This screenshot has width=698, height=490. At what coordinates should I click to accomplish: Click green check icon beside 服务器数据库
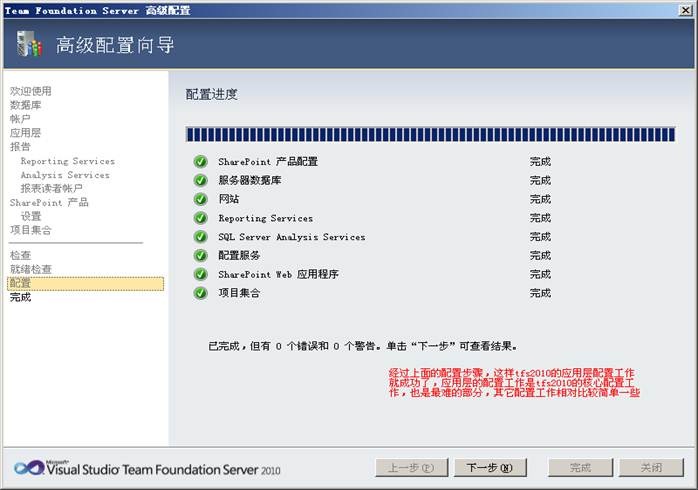pyautogui.click(x=201, y=180)
